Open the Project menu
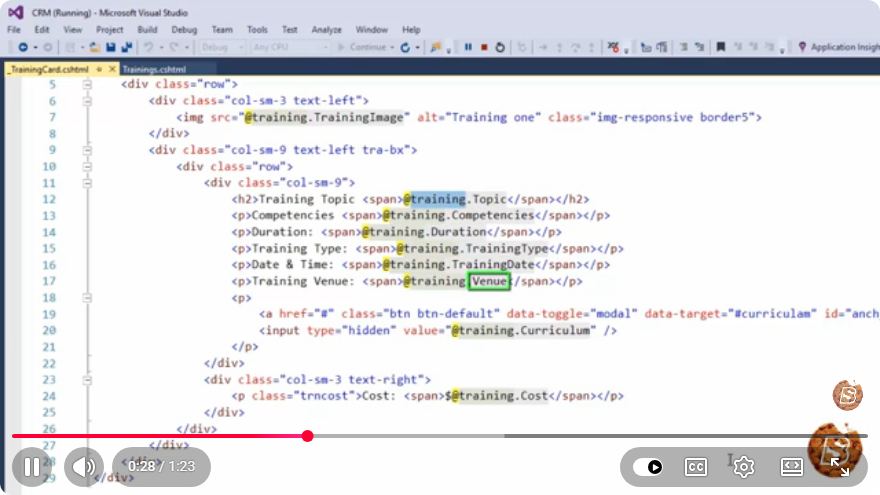880x495 pixels. point(109,30)
